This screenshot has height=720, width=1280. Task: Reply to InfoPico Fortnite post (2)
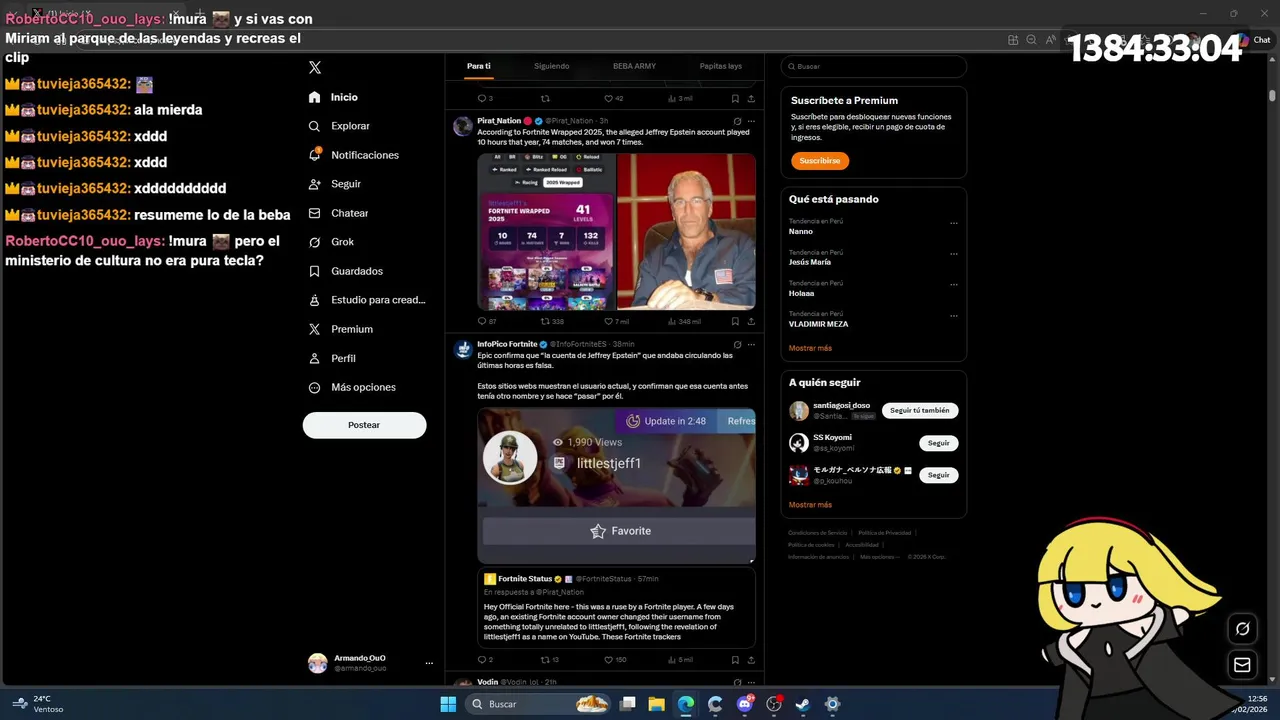pyautogui.click(x=486, y=659)
